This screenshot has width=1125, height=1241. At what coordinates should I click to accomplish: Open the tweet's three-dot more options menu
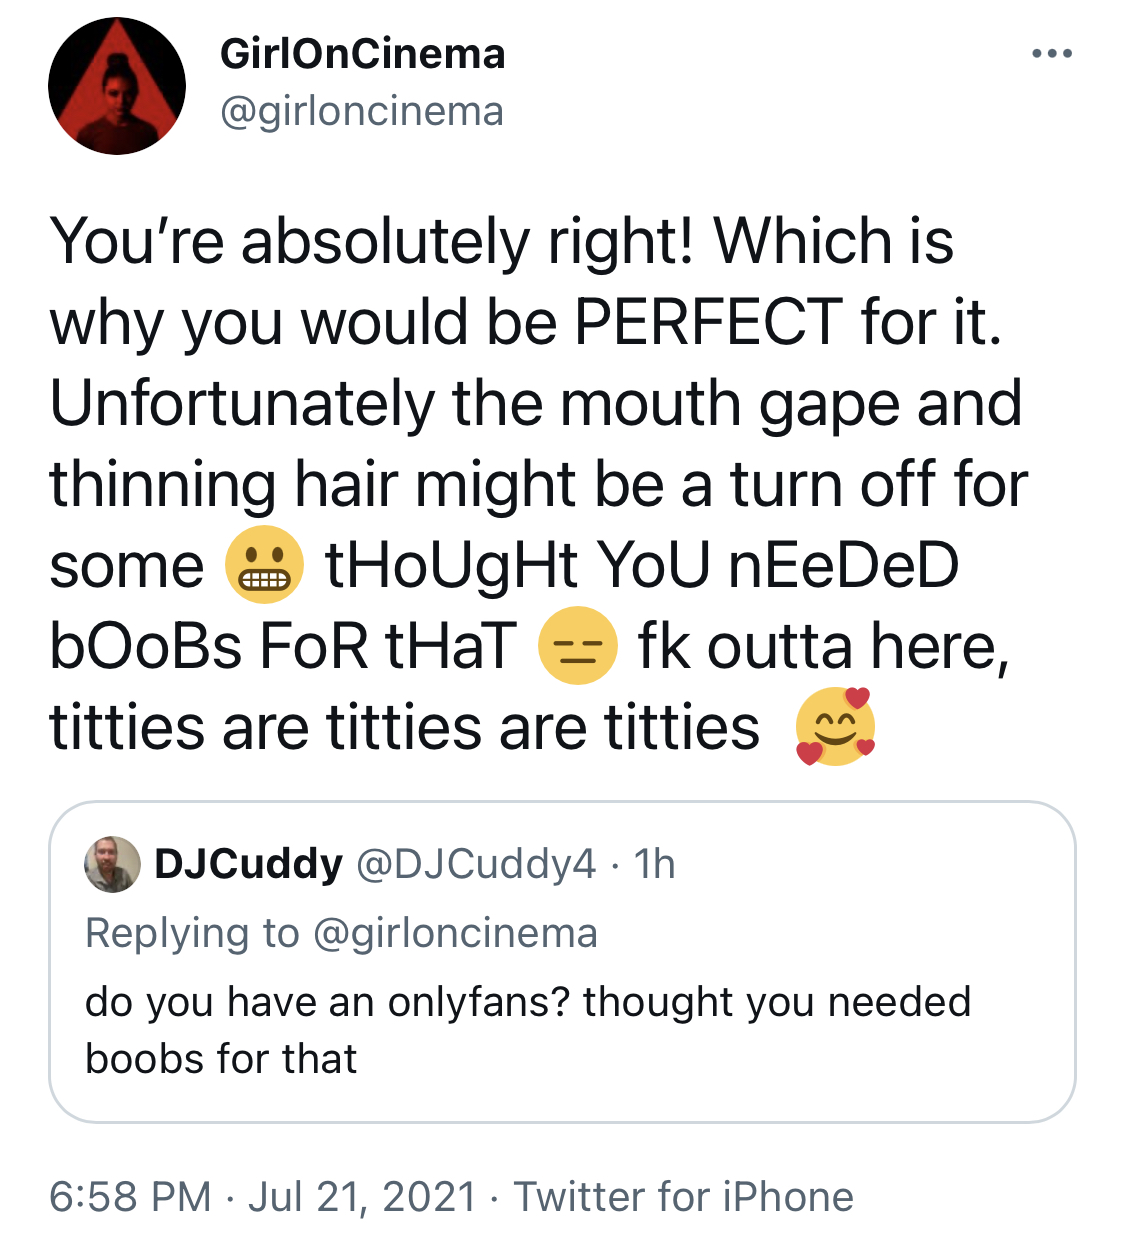1052,54
